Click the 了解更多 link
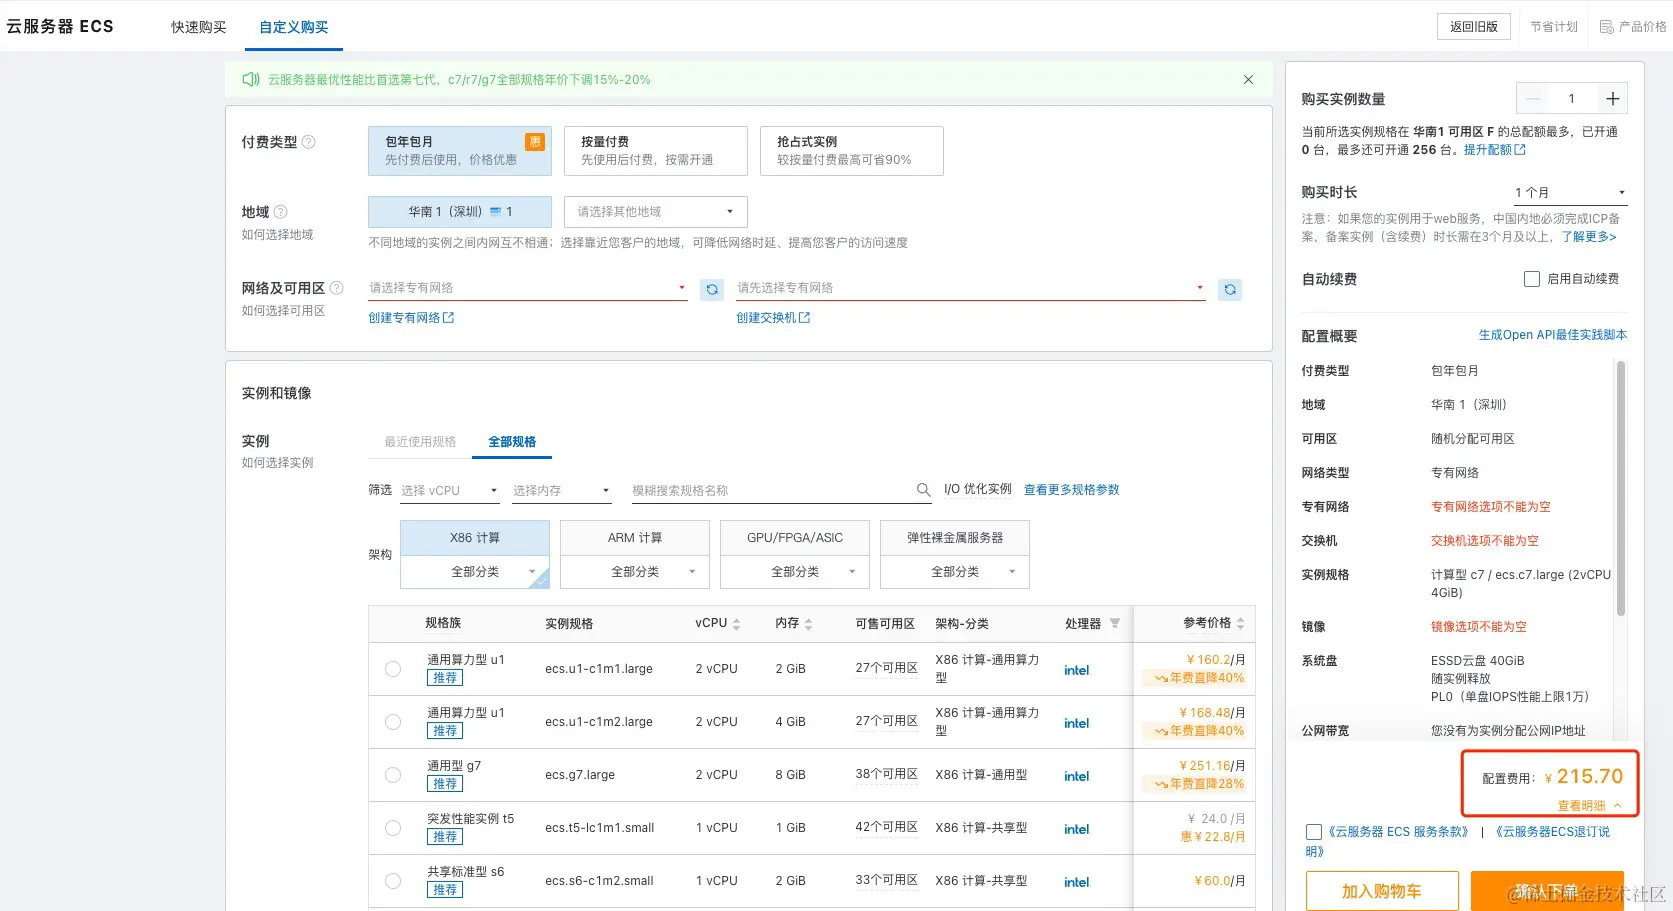This screenshot has height=911, width=1673. 1589,237
